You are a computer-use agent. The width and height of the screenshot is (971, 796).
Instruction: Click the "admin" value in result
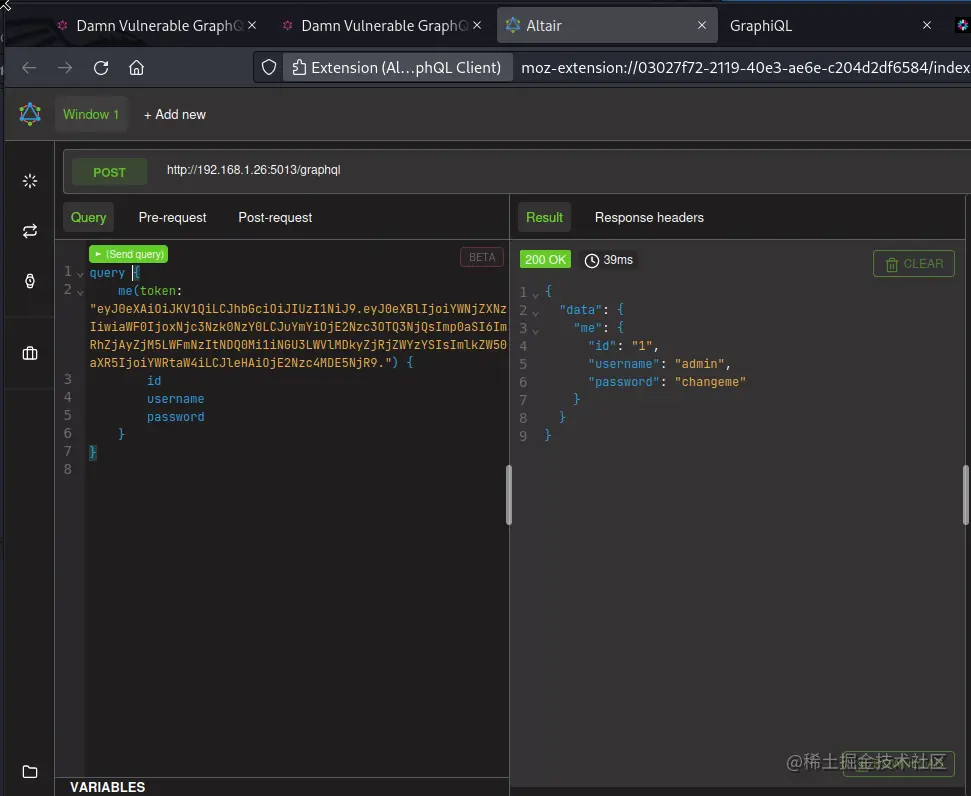tap(699, 364)
